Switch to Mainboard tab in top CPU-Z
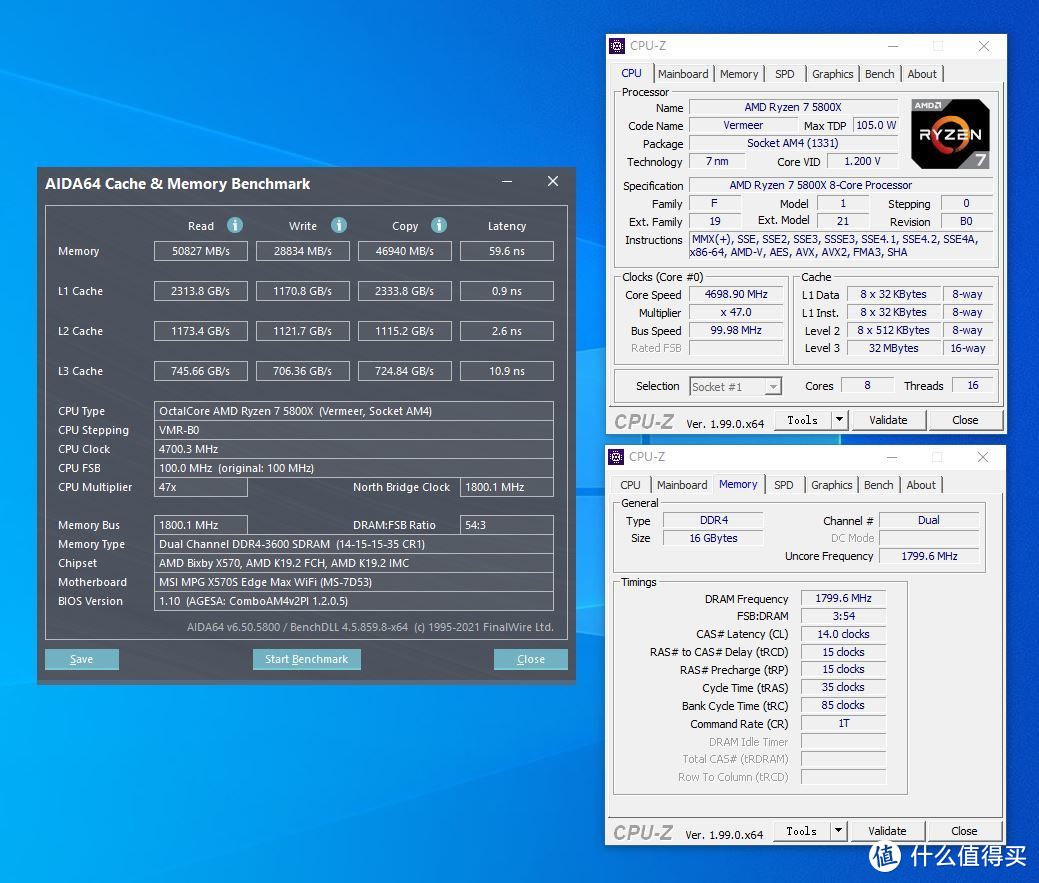1039x883 pixels. pyautogui.click(x=683, y=74)
